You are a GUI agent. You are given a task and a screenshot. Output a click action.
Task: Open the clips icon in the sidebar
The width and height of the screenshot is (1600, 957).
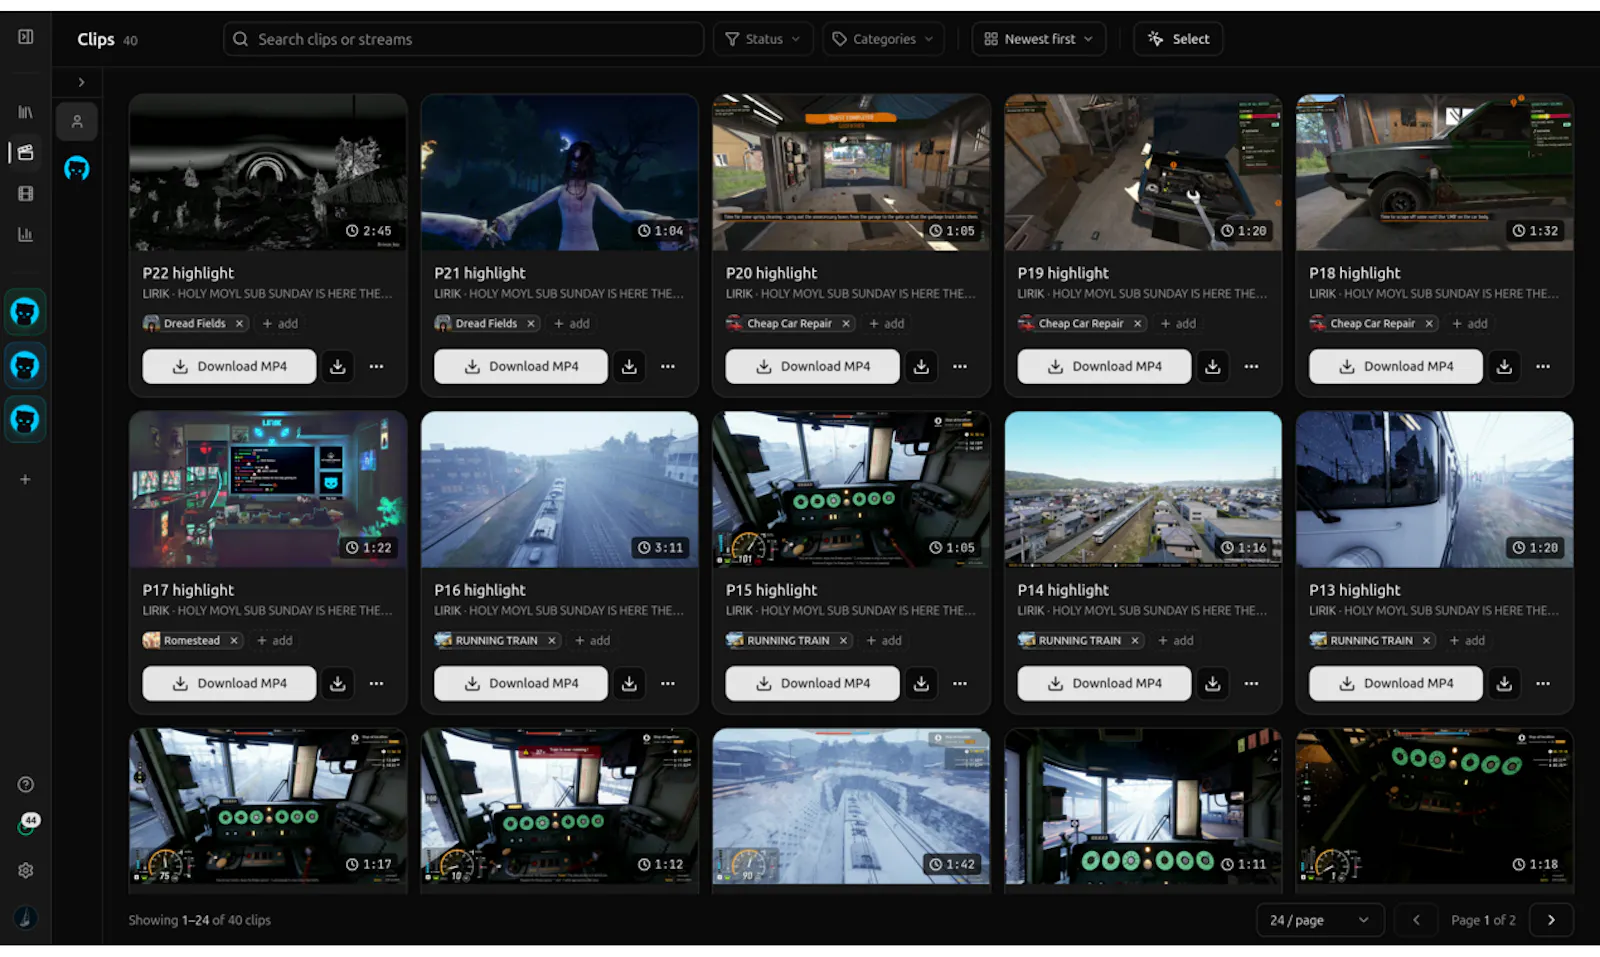click(x=26, y=153)
